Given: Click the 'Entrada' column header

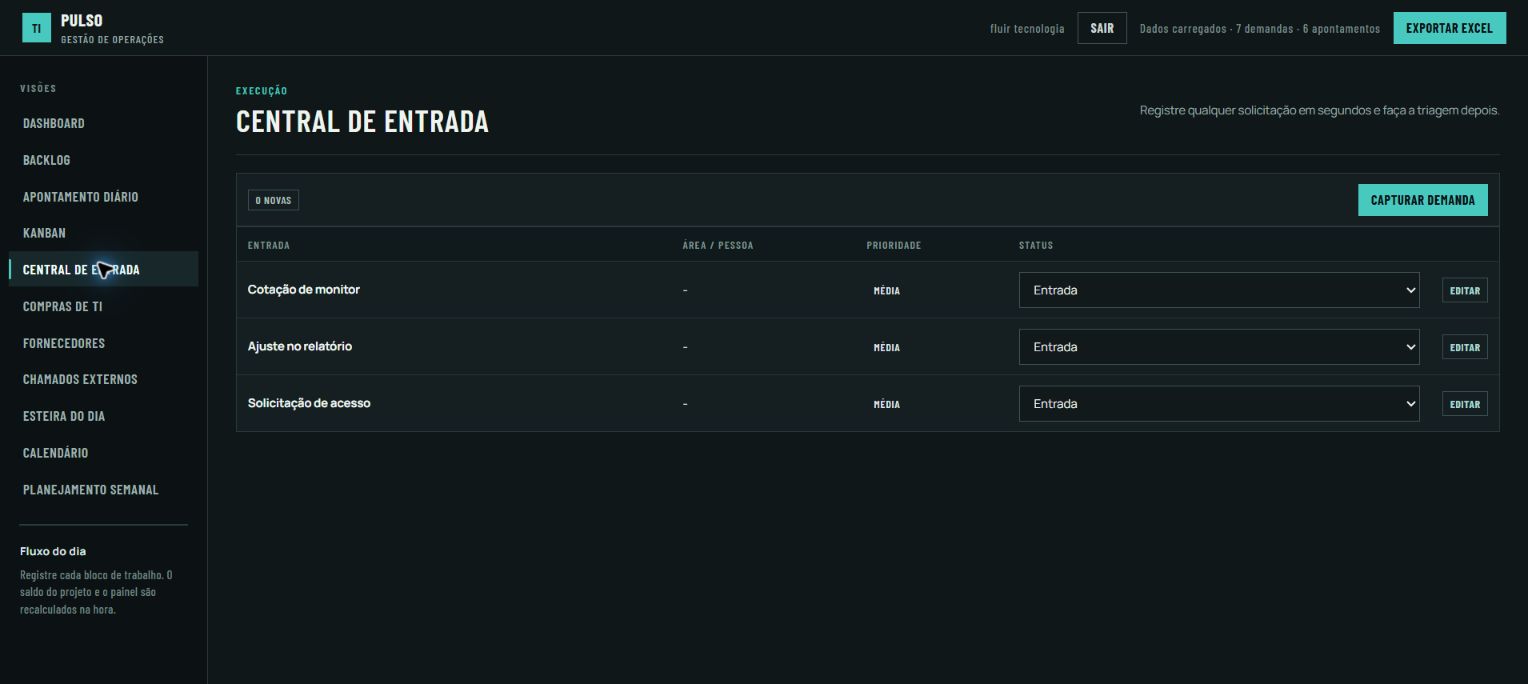Looking at the screenshot, I should click(269, 245).
